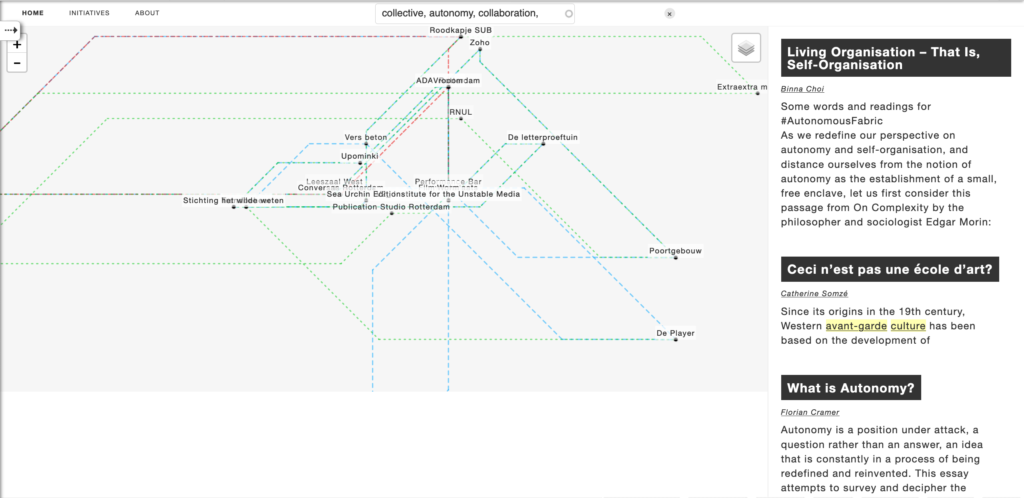Open the Home menu item
The width and height of the screenshot is (1024, 498).
[x=32, y=13]
